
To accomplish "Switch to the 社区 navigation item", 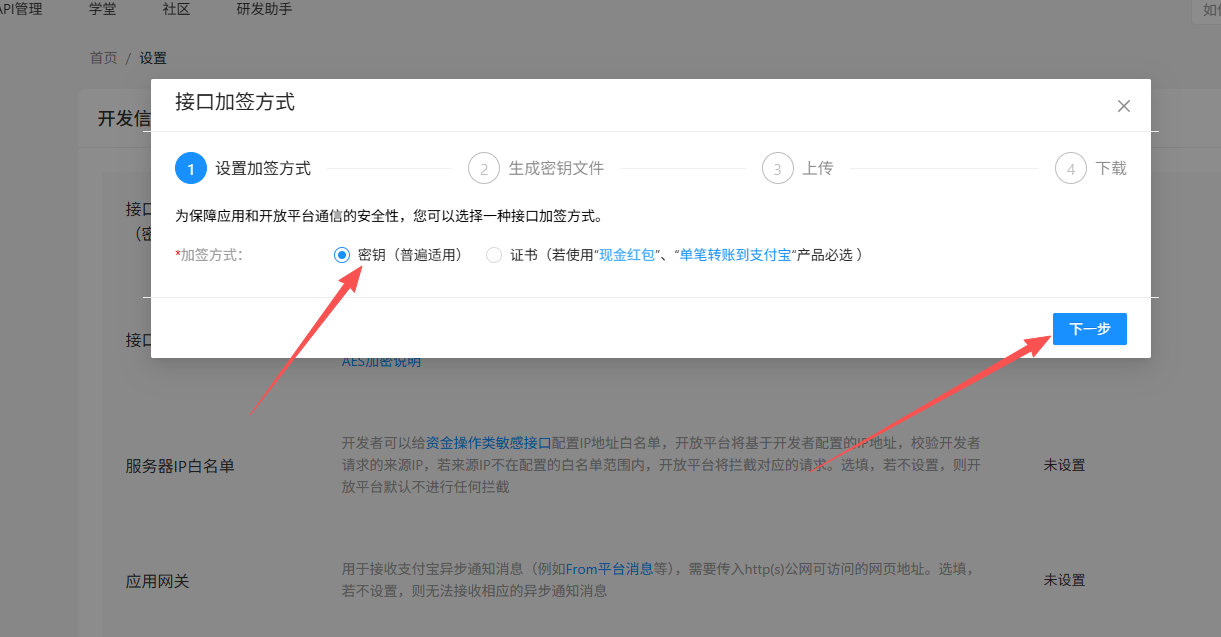I will click(176, 9).
